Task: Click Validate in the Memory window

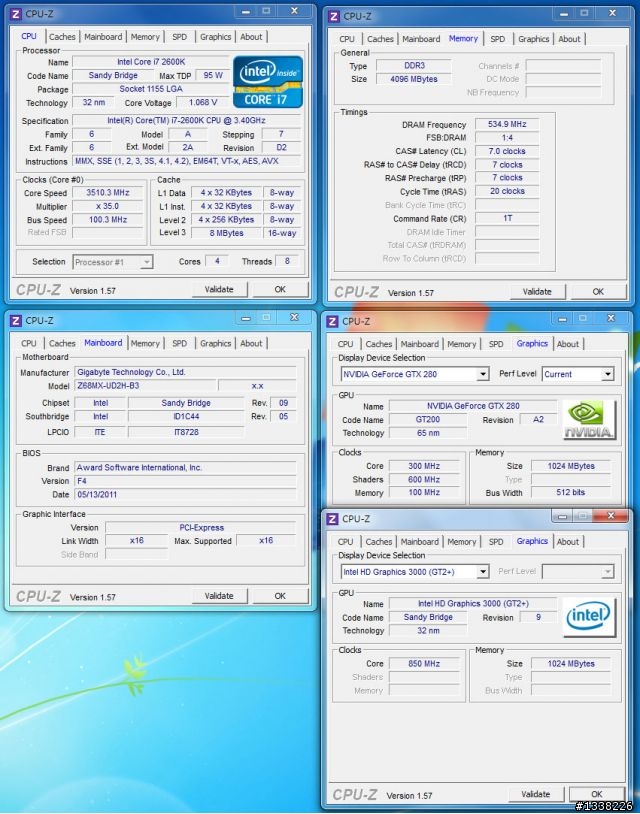Action: click(537, 291)
